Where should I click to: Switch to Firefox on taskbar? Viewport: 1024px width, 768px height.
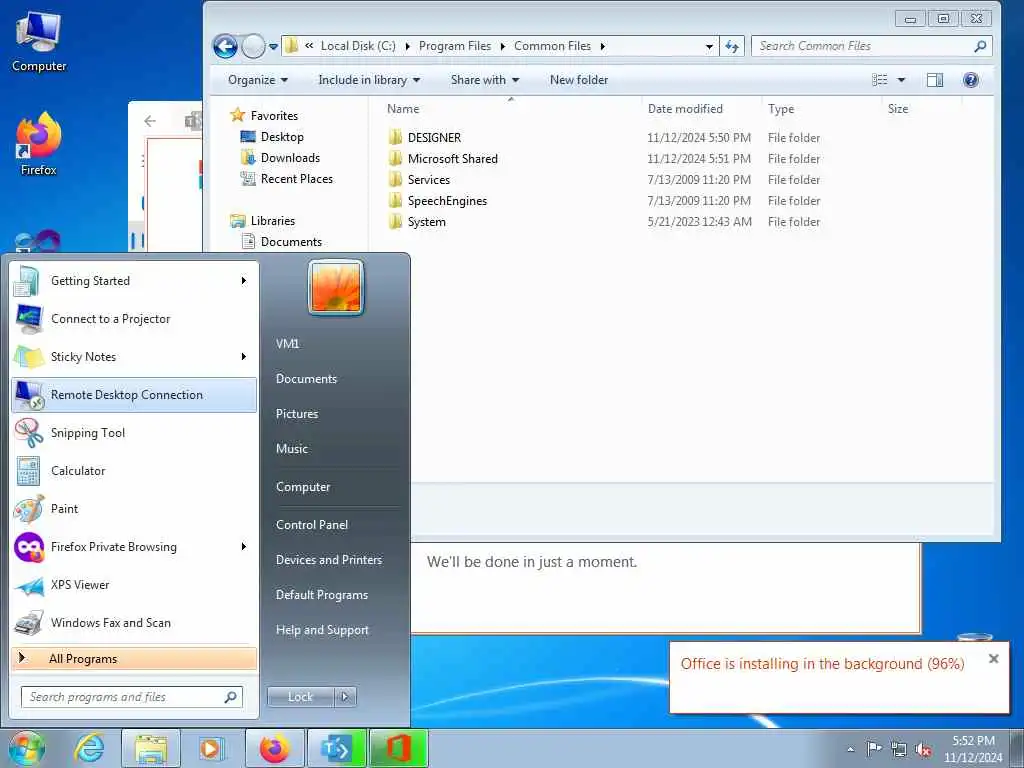coord(274,748)
